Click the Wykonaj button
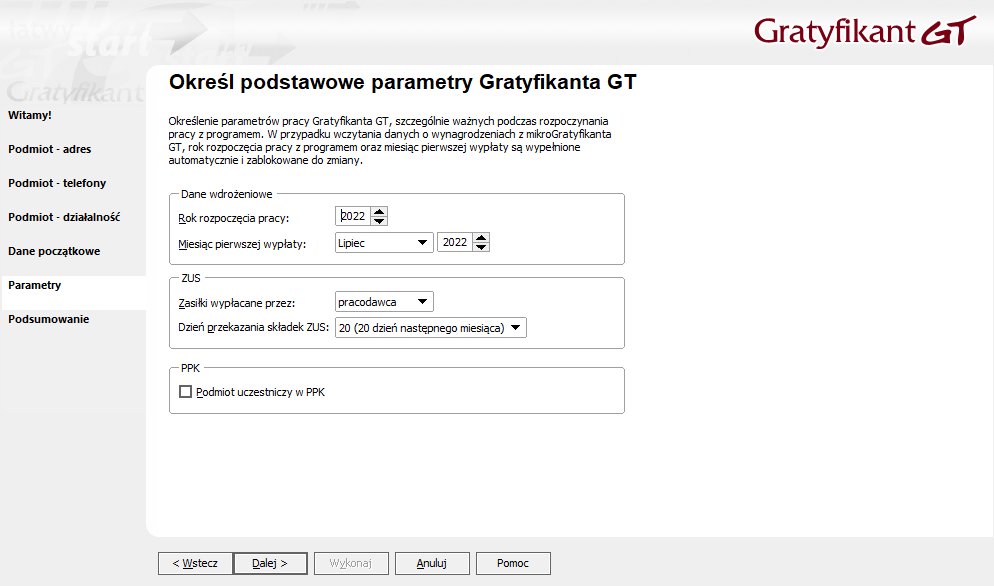This screenshot has height=586, width=994. click(x=351, y=563)
